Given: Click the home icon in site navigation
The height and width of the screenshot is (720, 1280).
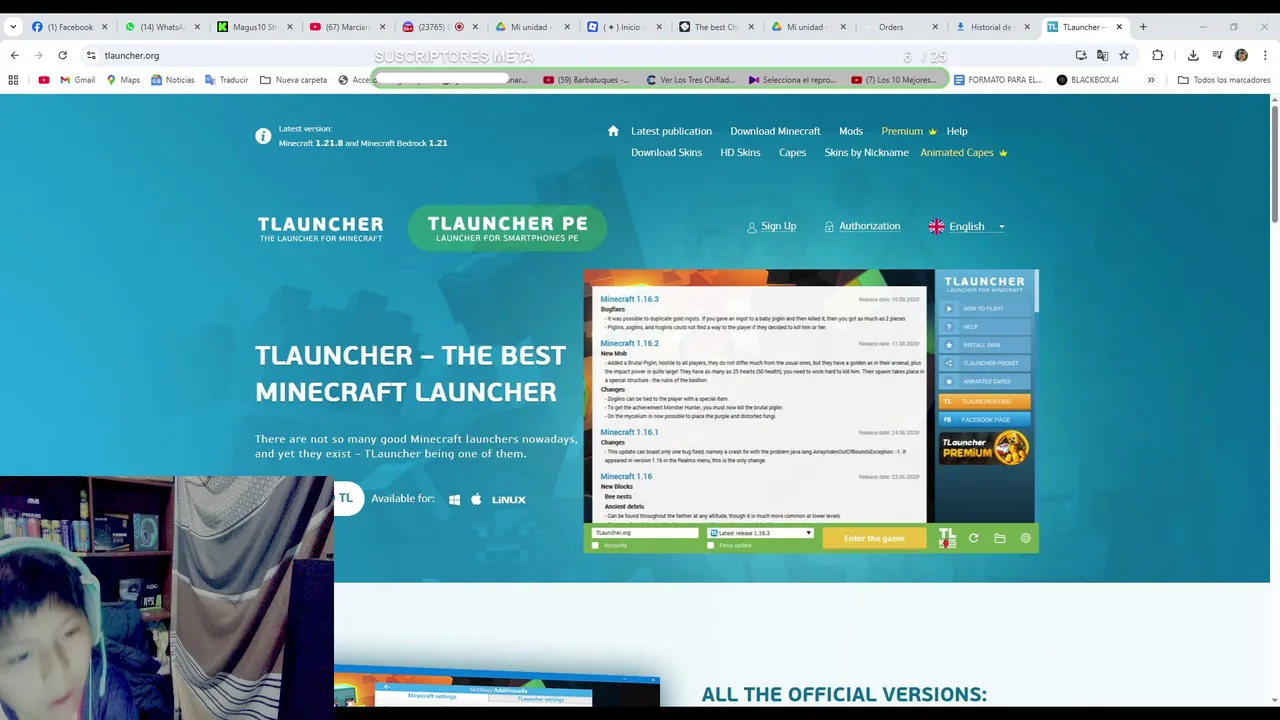Looking at the screenshot, I should pyautogui.click(x=613, y=131).
